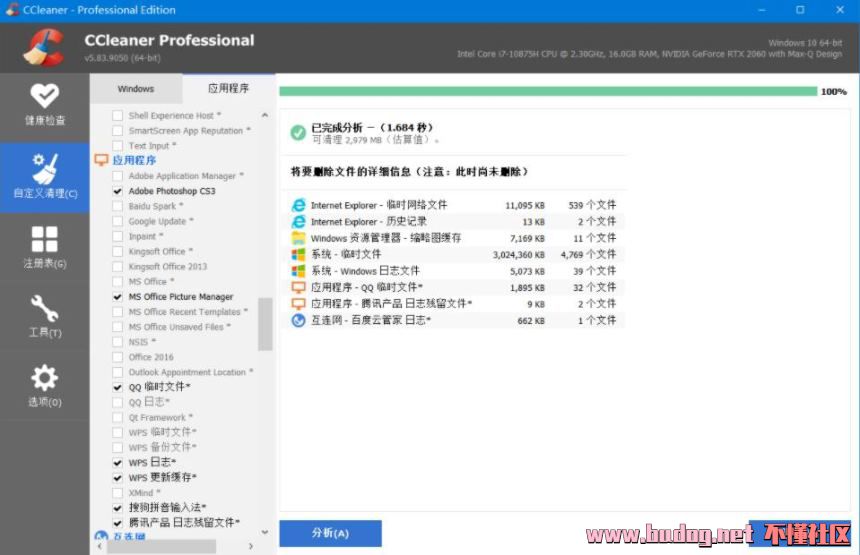The width and height of the screenshot is (860, 555).
Task: Uncheck the QQ 临时文件 checkbox
Action: [x=117, y=387]
